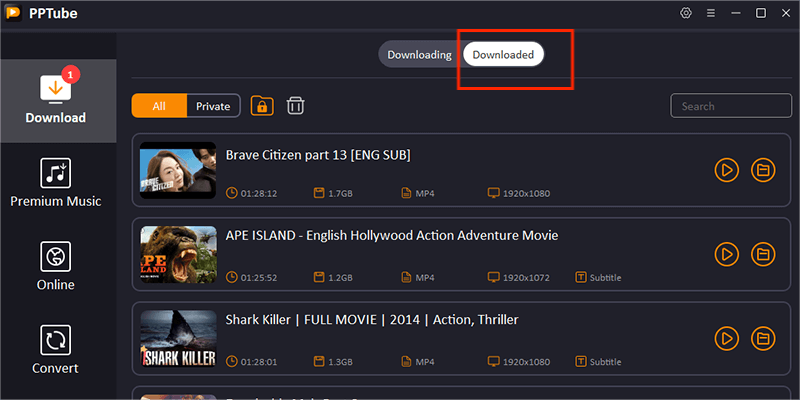Image resolution: width=800 pixels, height=400 pixels.
Task: Click the trash delete icon
Action: [296, 106]
